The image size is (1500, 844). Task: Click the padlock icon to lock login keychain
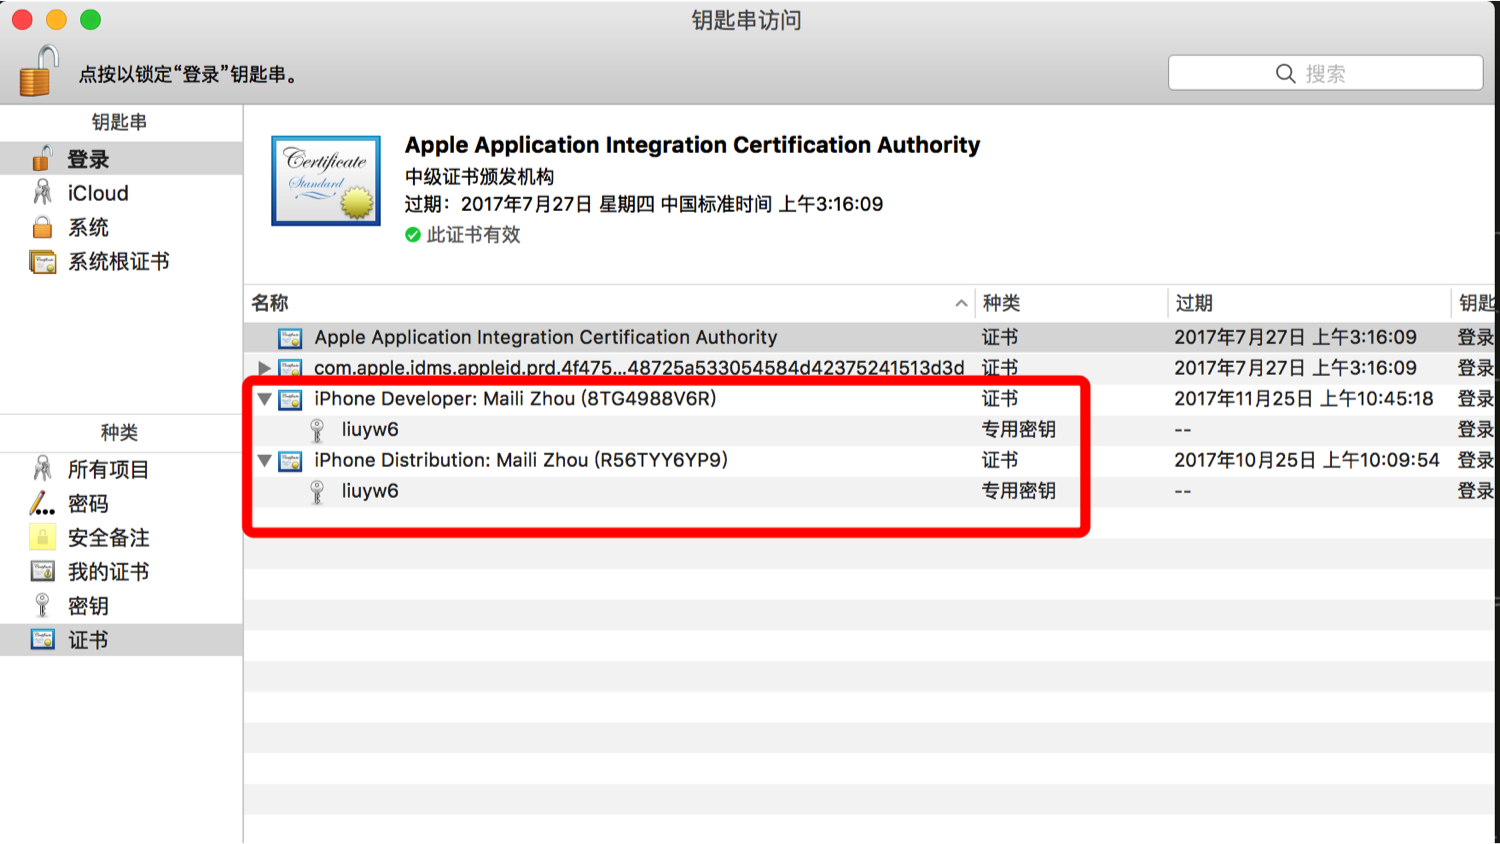pyautogui.click(x=38, y=72)
